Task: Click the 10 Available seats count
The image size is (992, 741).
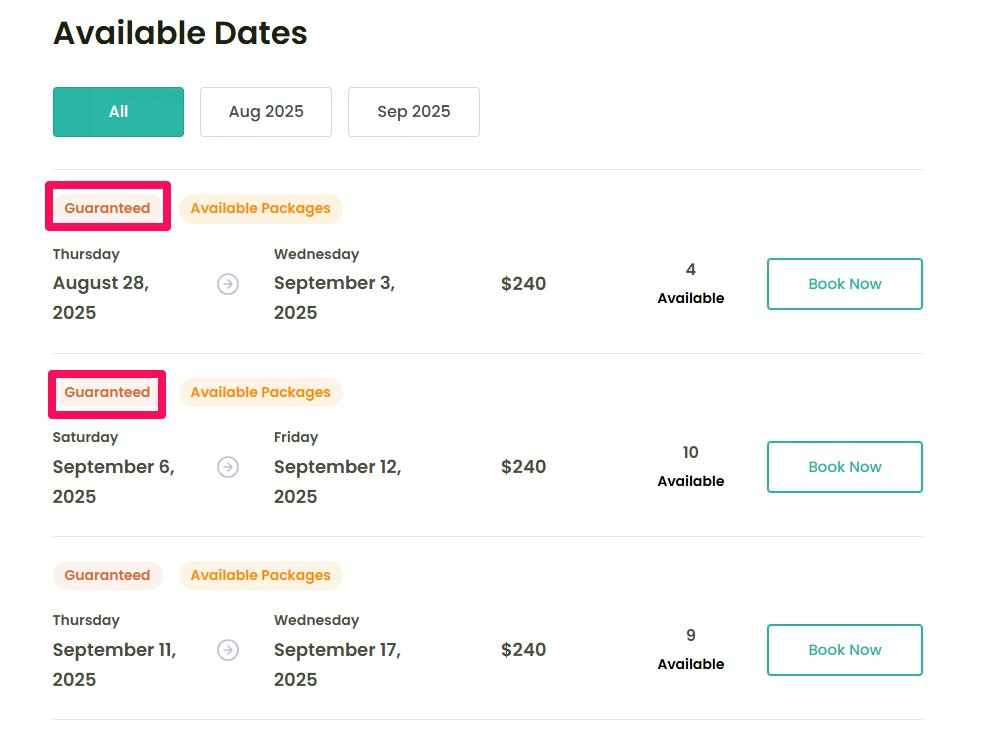Action: 690,466
